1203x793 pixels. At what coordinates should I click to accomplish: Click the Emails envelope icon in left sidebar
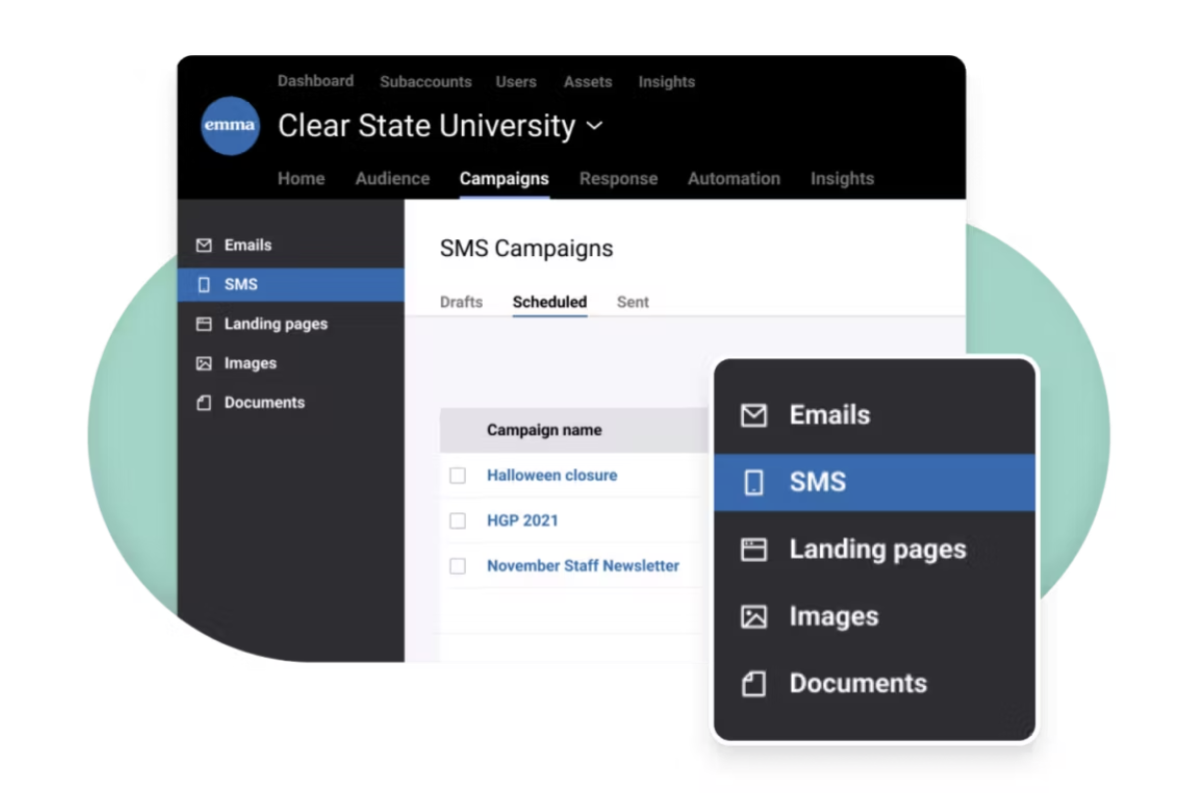point(204,245)
